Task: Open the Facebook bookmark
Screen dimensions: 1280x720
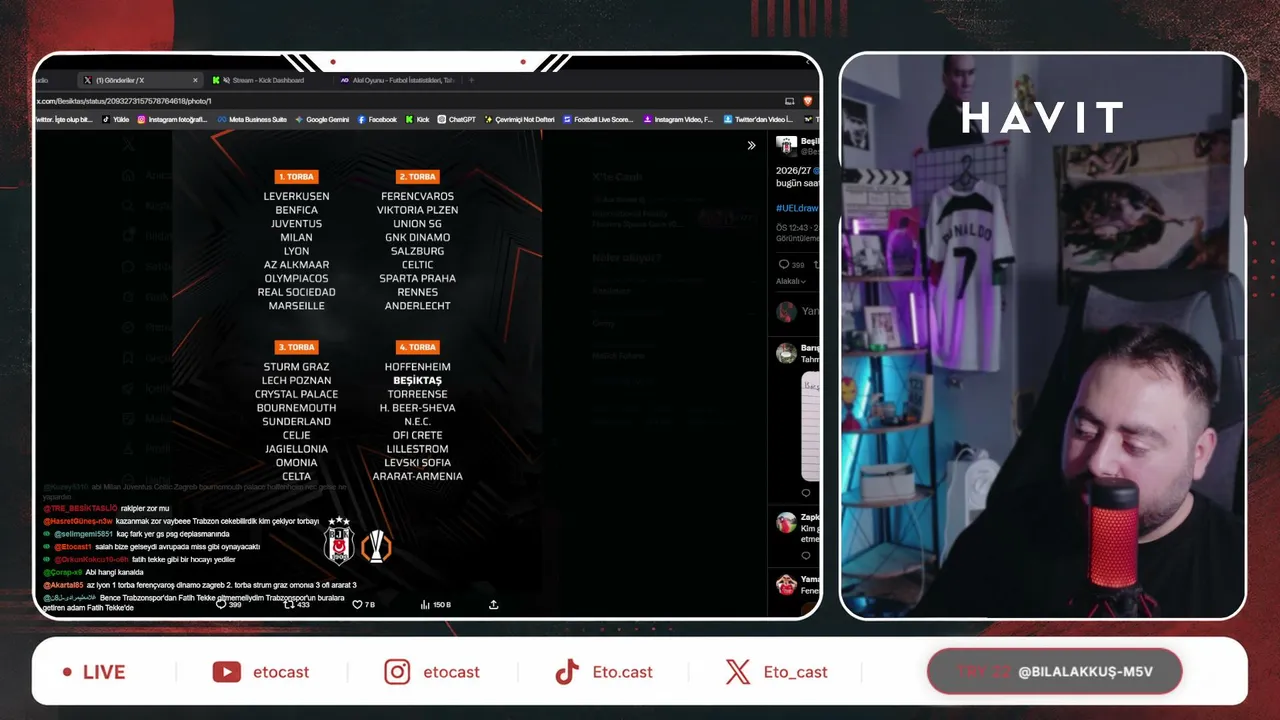Action: [x=377, y=119]
